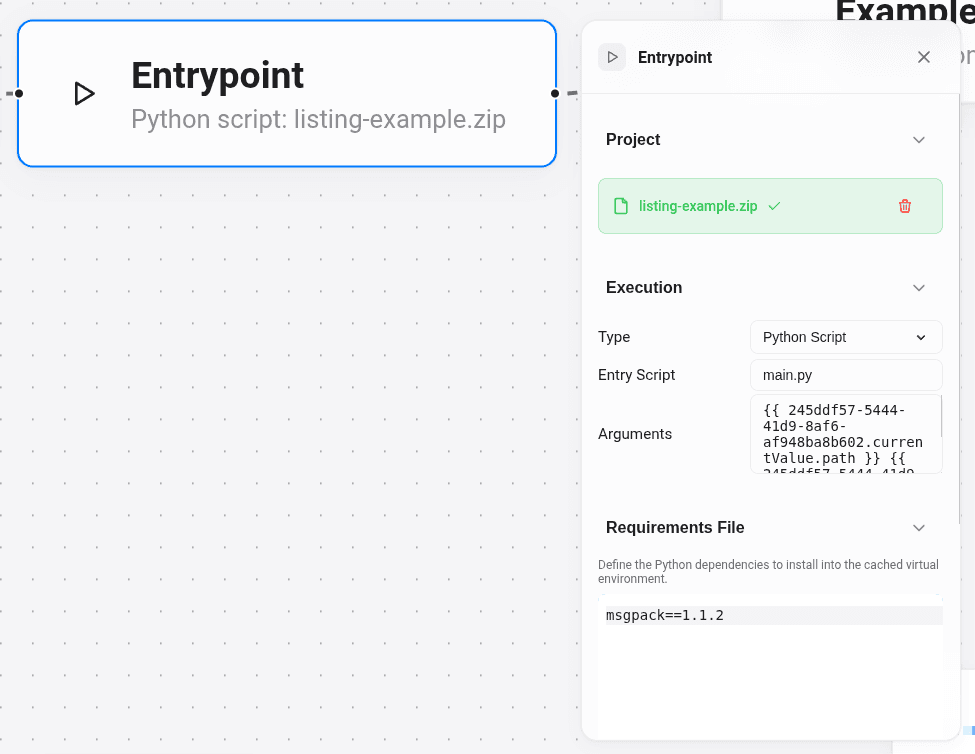This screenshot has height=754, width=975.
Task: Click the Arguments field scrollbar
Action: point(941,416)
